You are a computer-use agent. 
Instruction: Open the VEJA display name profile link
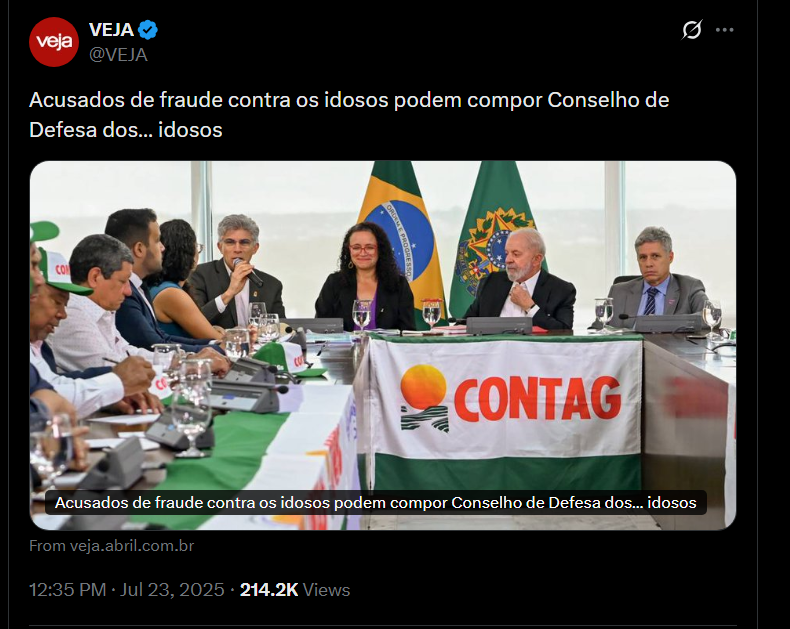click(x=111, y=30)
